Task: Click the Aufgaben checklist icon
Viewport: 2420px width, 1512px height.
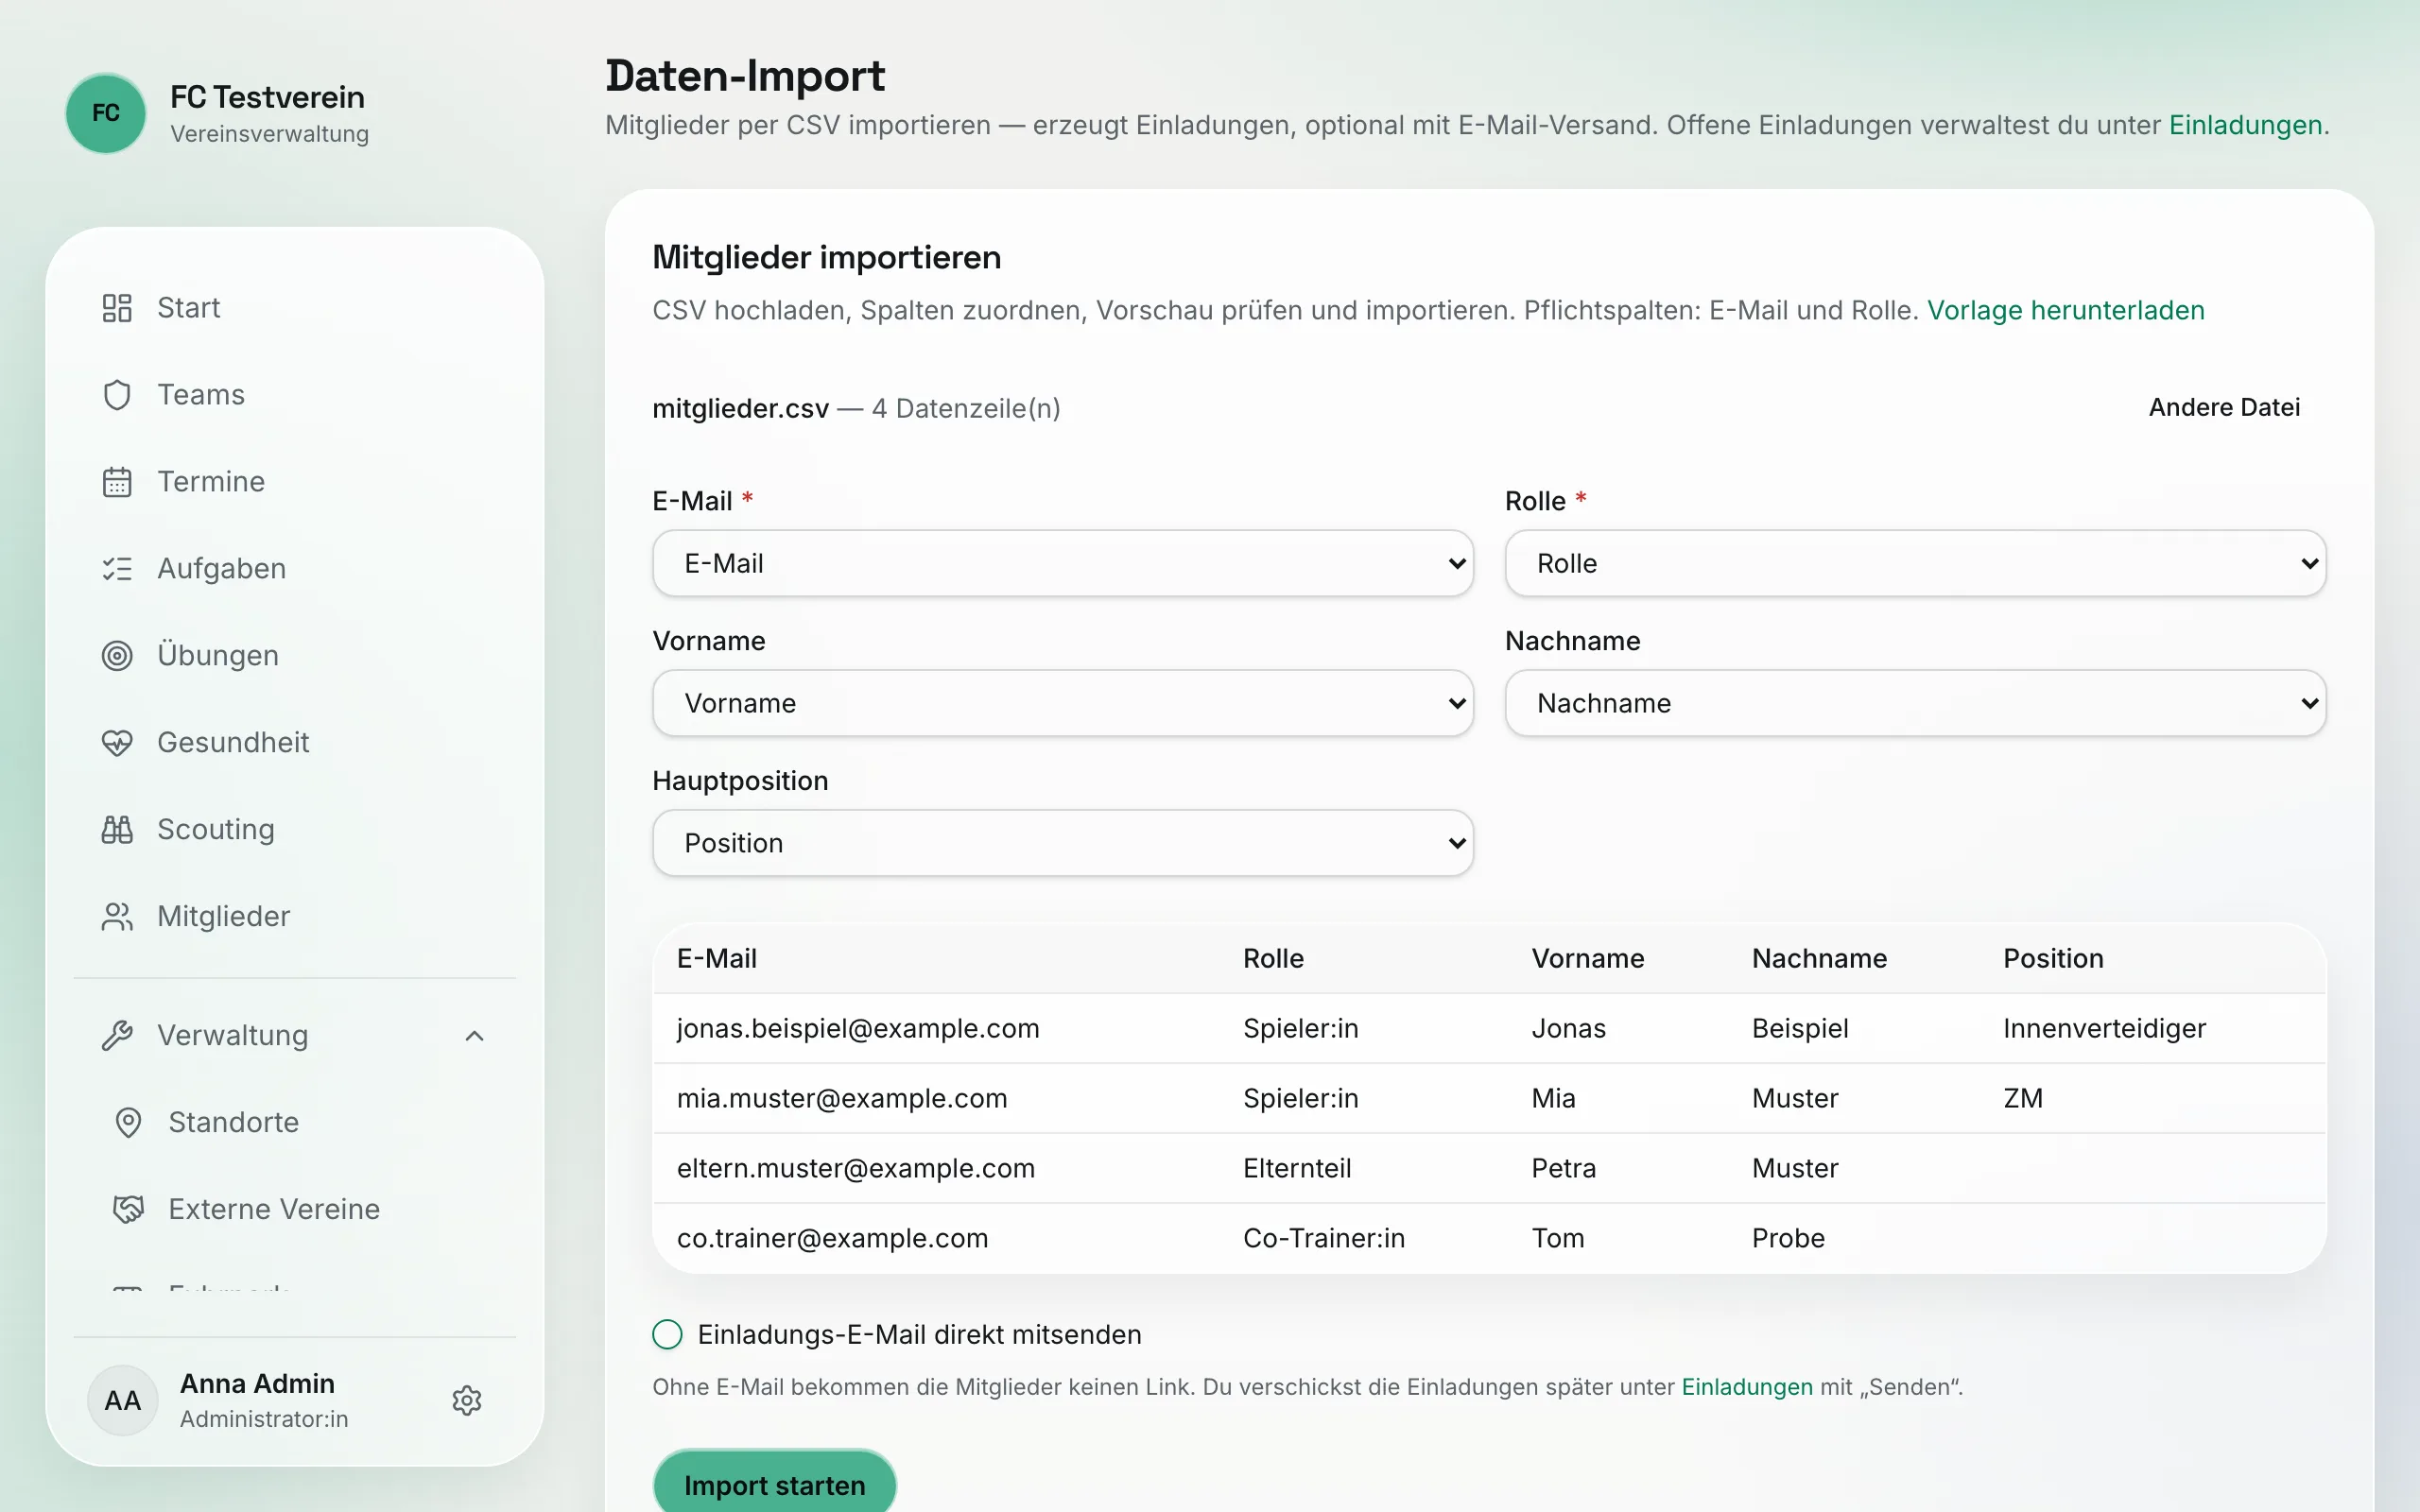Action: tap(117, 569)
